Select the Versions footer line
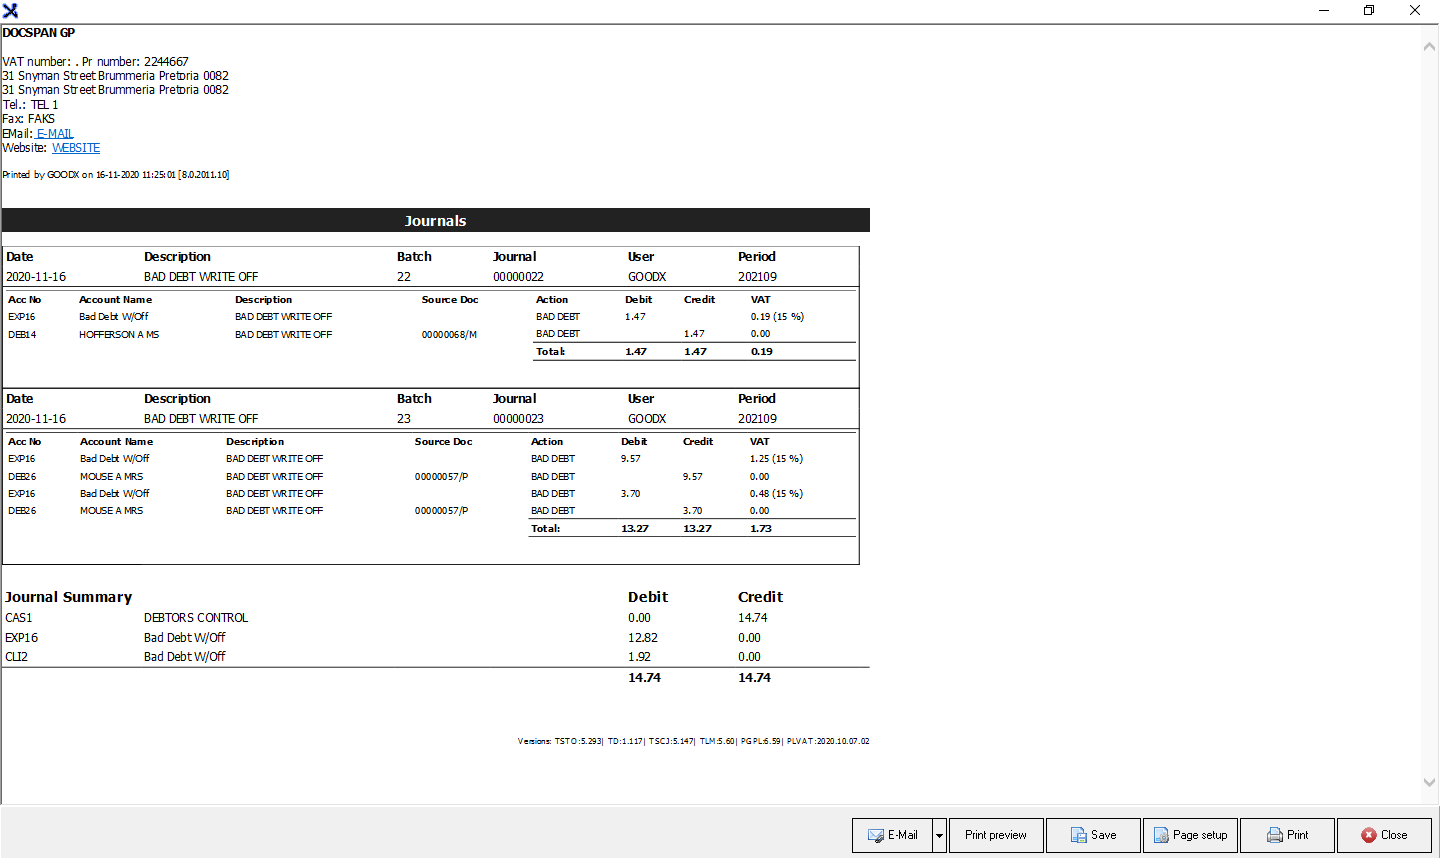Screen dimensions: 1440x858 tap(693, 742)
